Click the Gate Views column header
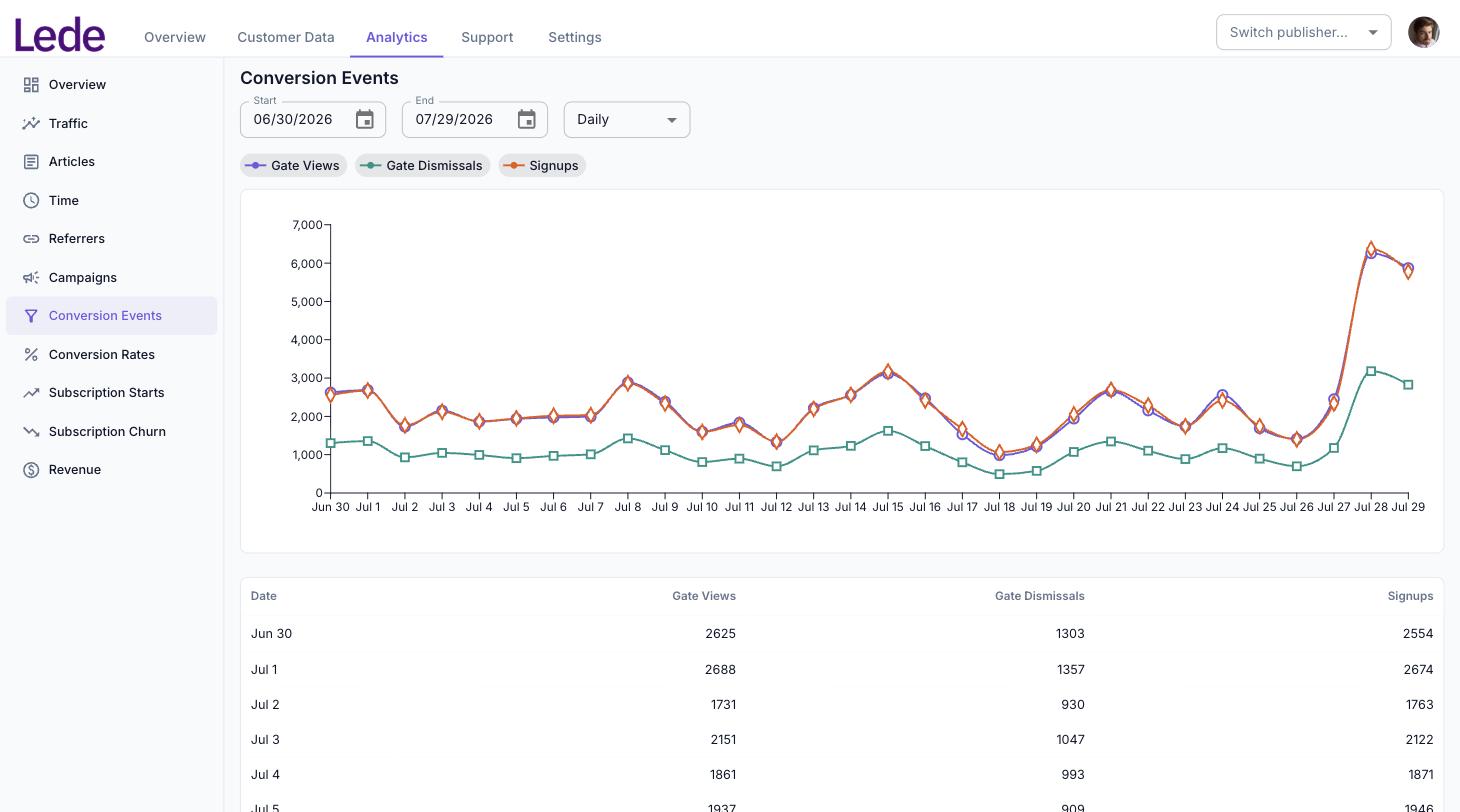 point(704,596)
